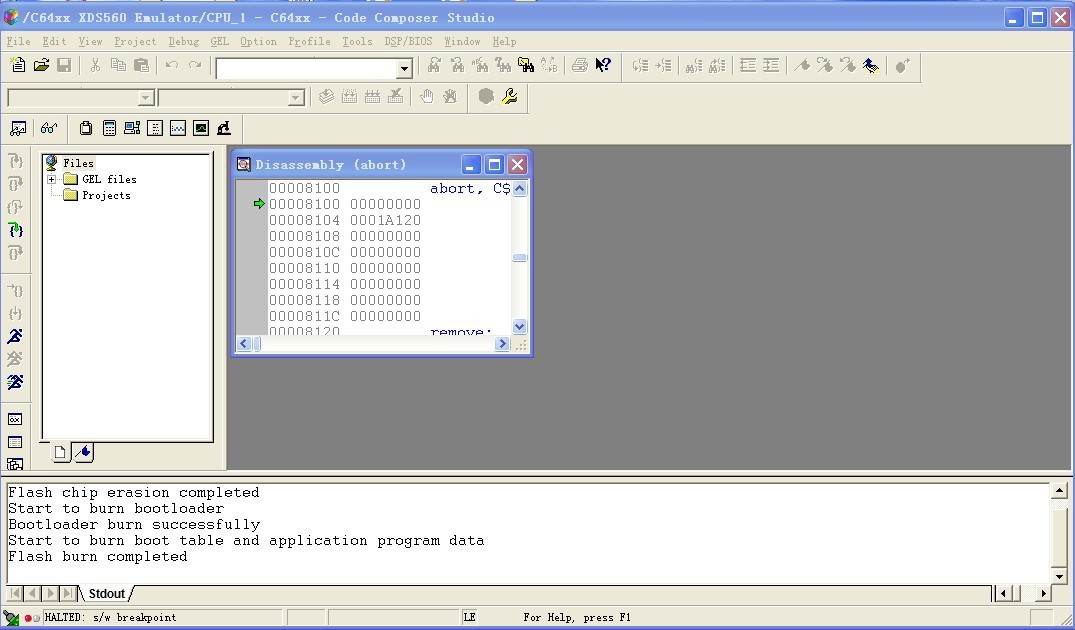The width and height of the screenshot is (1075, 630).
Task: Click the first icon in view toolbar
Action: [x=18, y=128]
